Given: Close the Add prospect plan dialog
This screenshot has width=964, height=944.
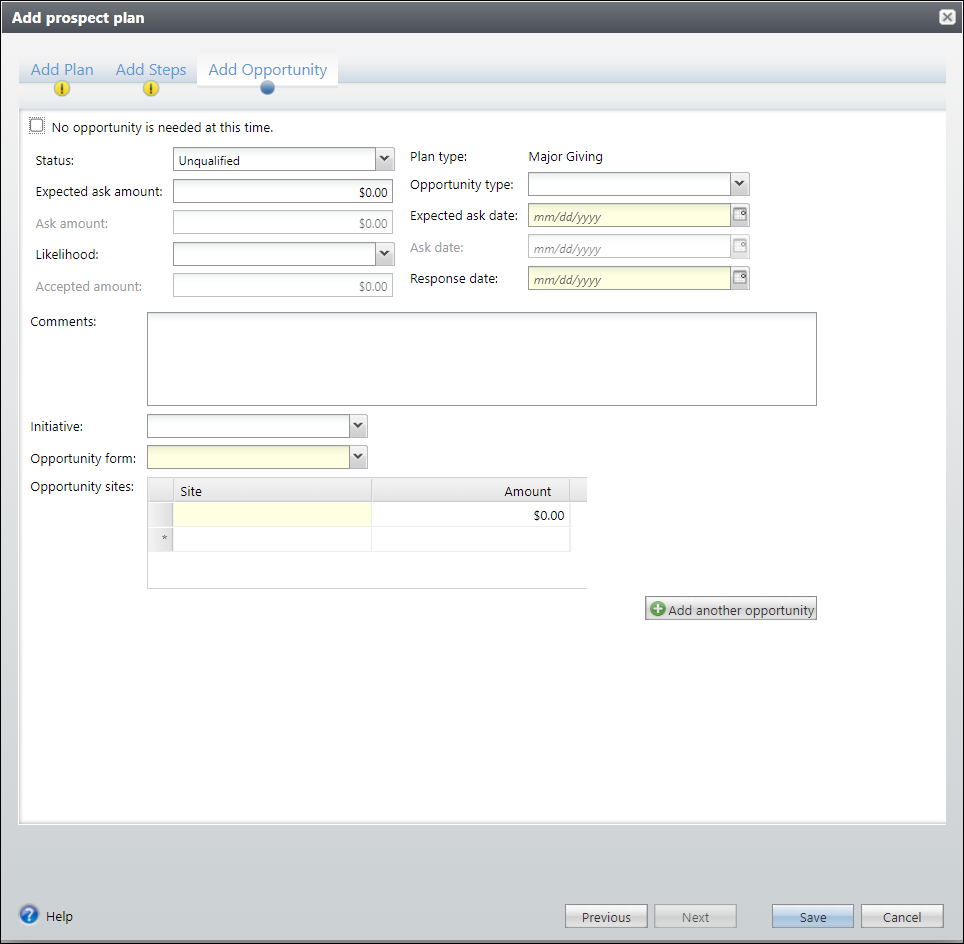Looking at the screenshot, I should coord(946,17).
